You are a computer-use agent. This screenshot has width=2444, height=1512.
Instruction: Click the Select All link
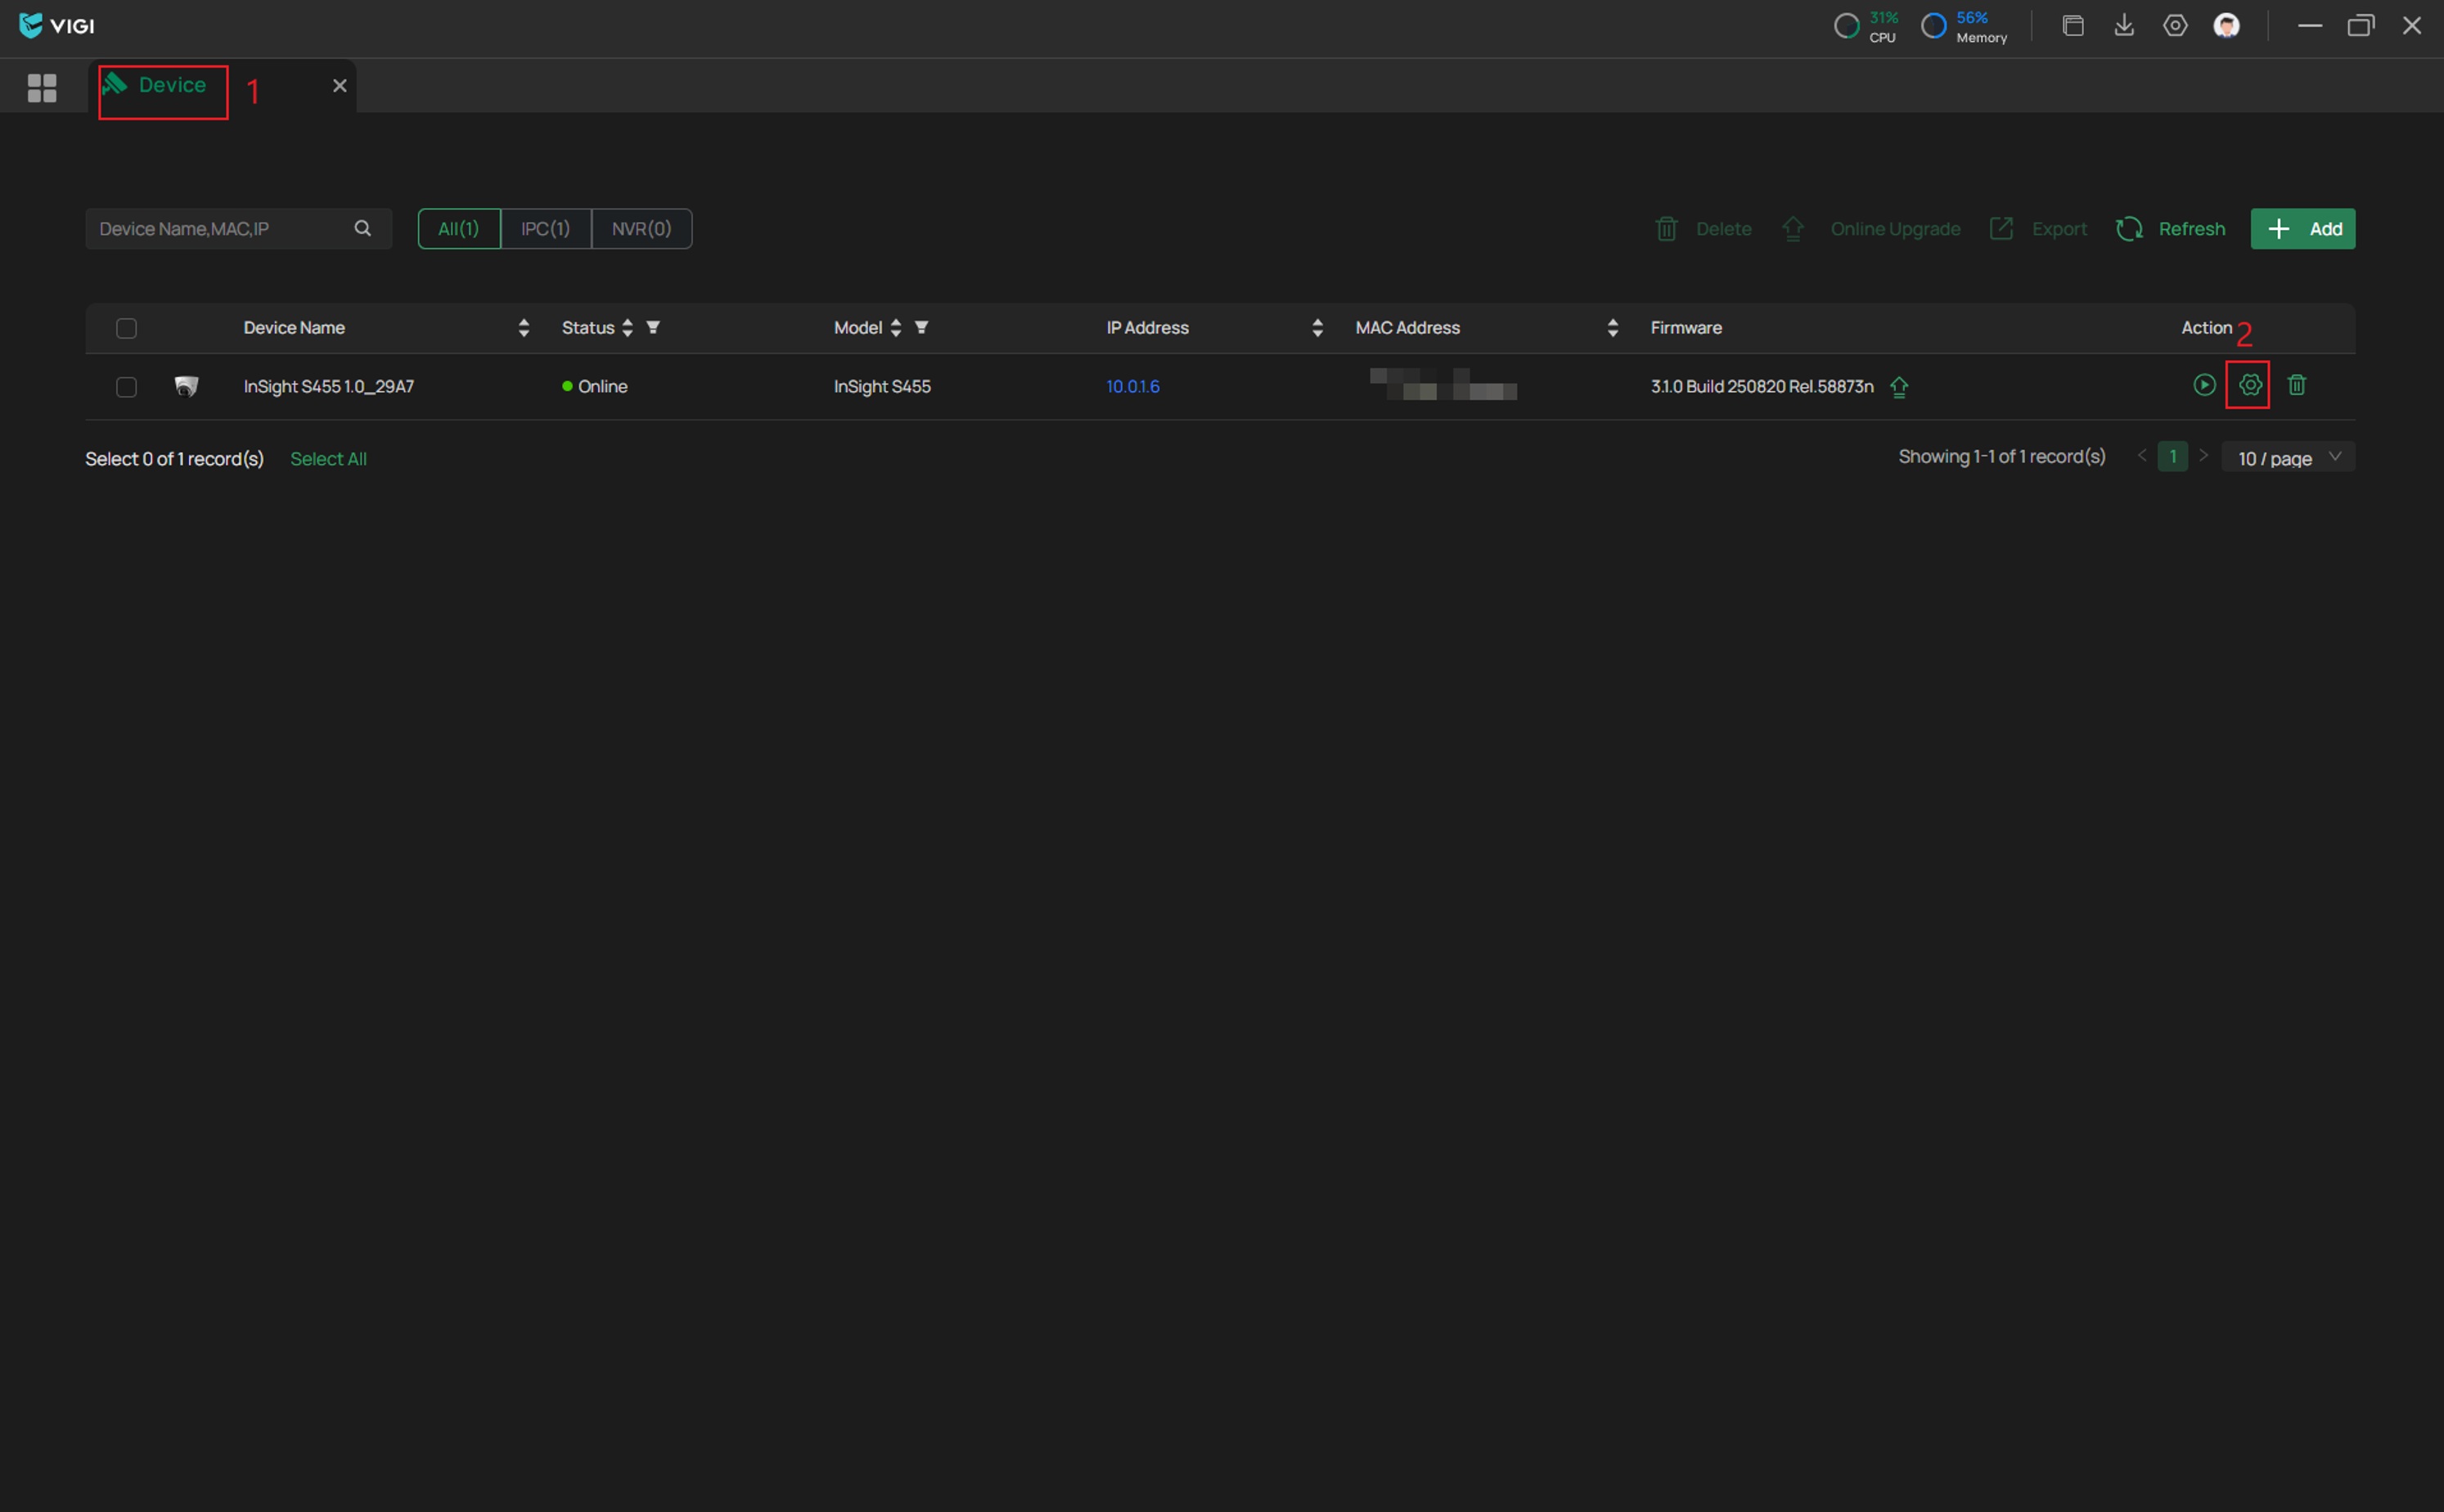click(328, 459)
